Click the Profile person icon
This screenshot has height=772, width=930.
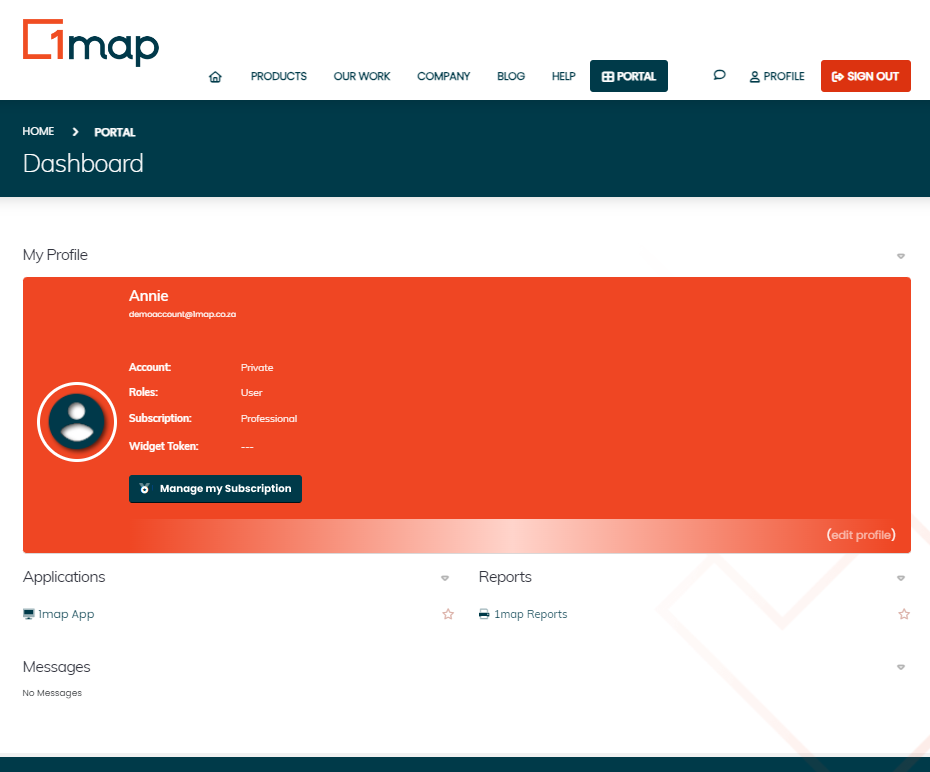point(753,76)
